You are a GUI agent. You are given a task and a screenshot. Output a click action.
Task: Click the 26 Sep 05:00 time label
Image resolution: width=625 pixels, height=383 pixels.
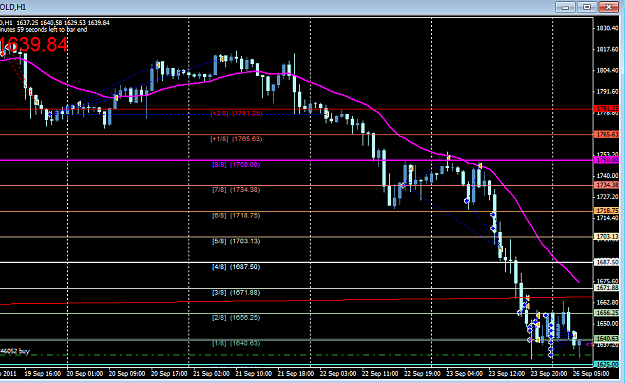pyautogui.click(x=591, y=374)
